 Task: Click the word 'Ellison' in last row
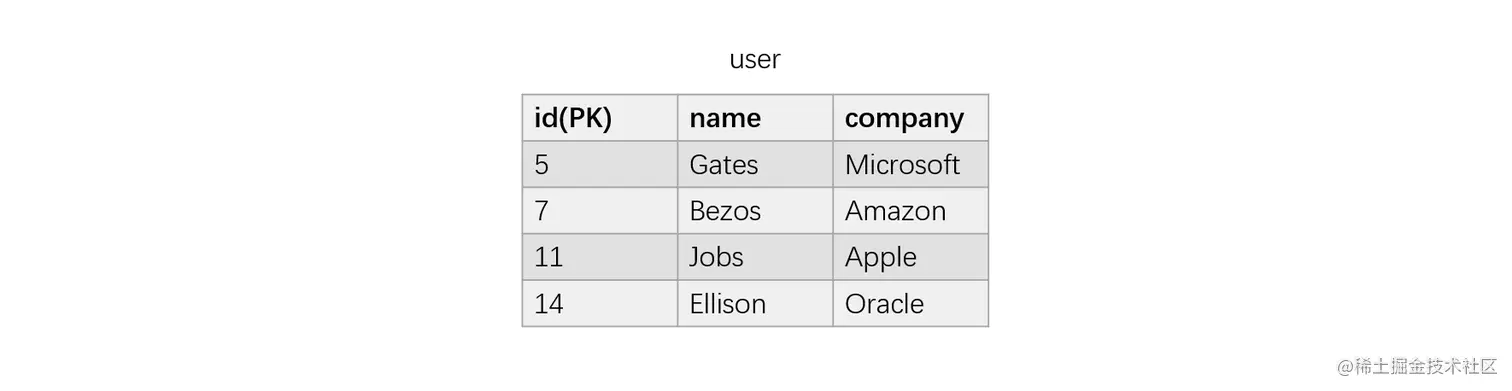727,303
